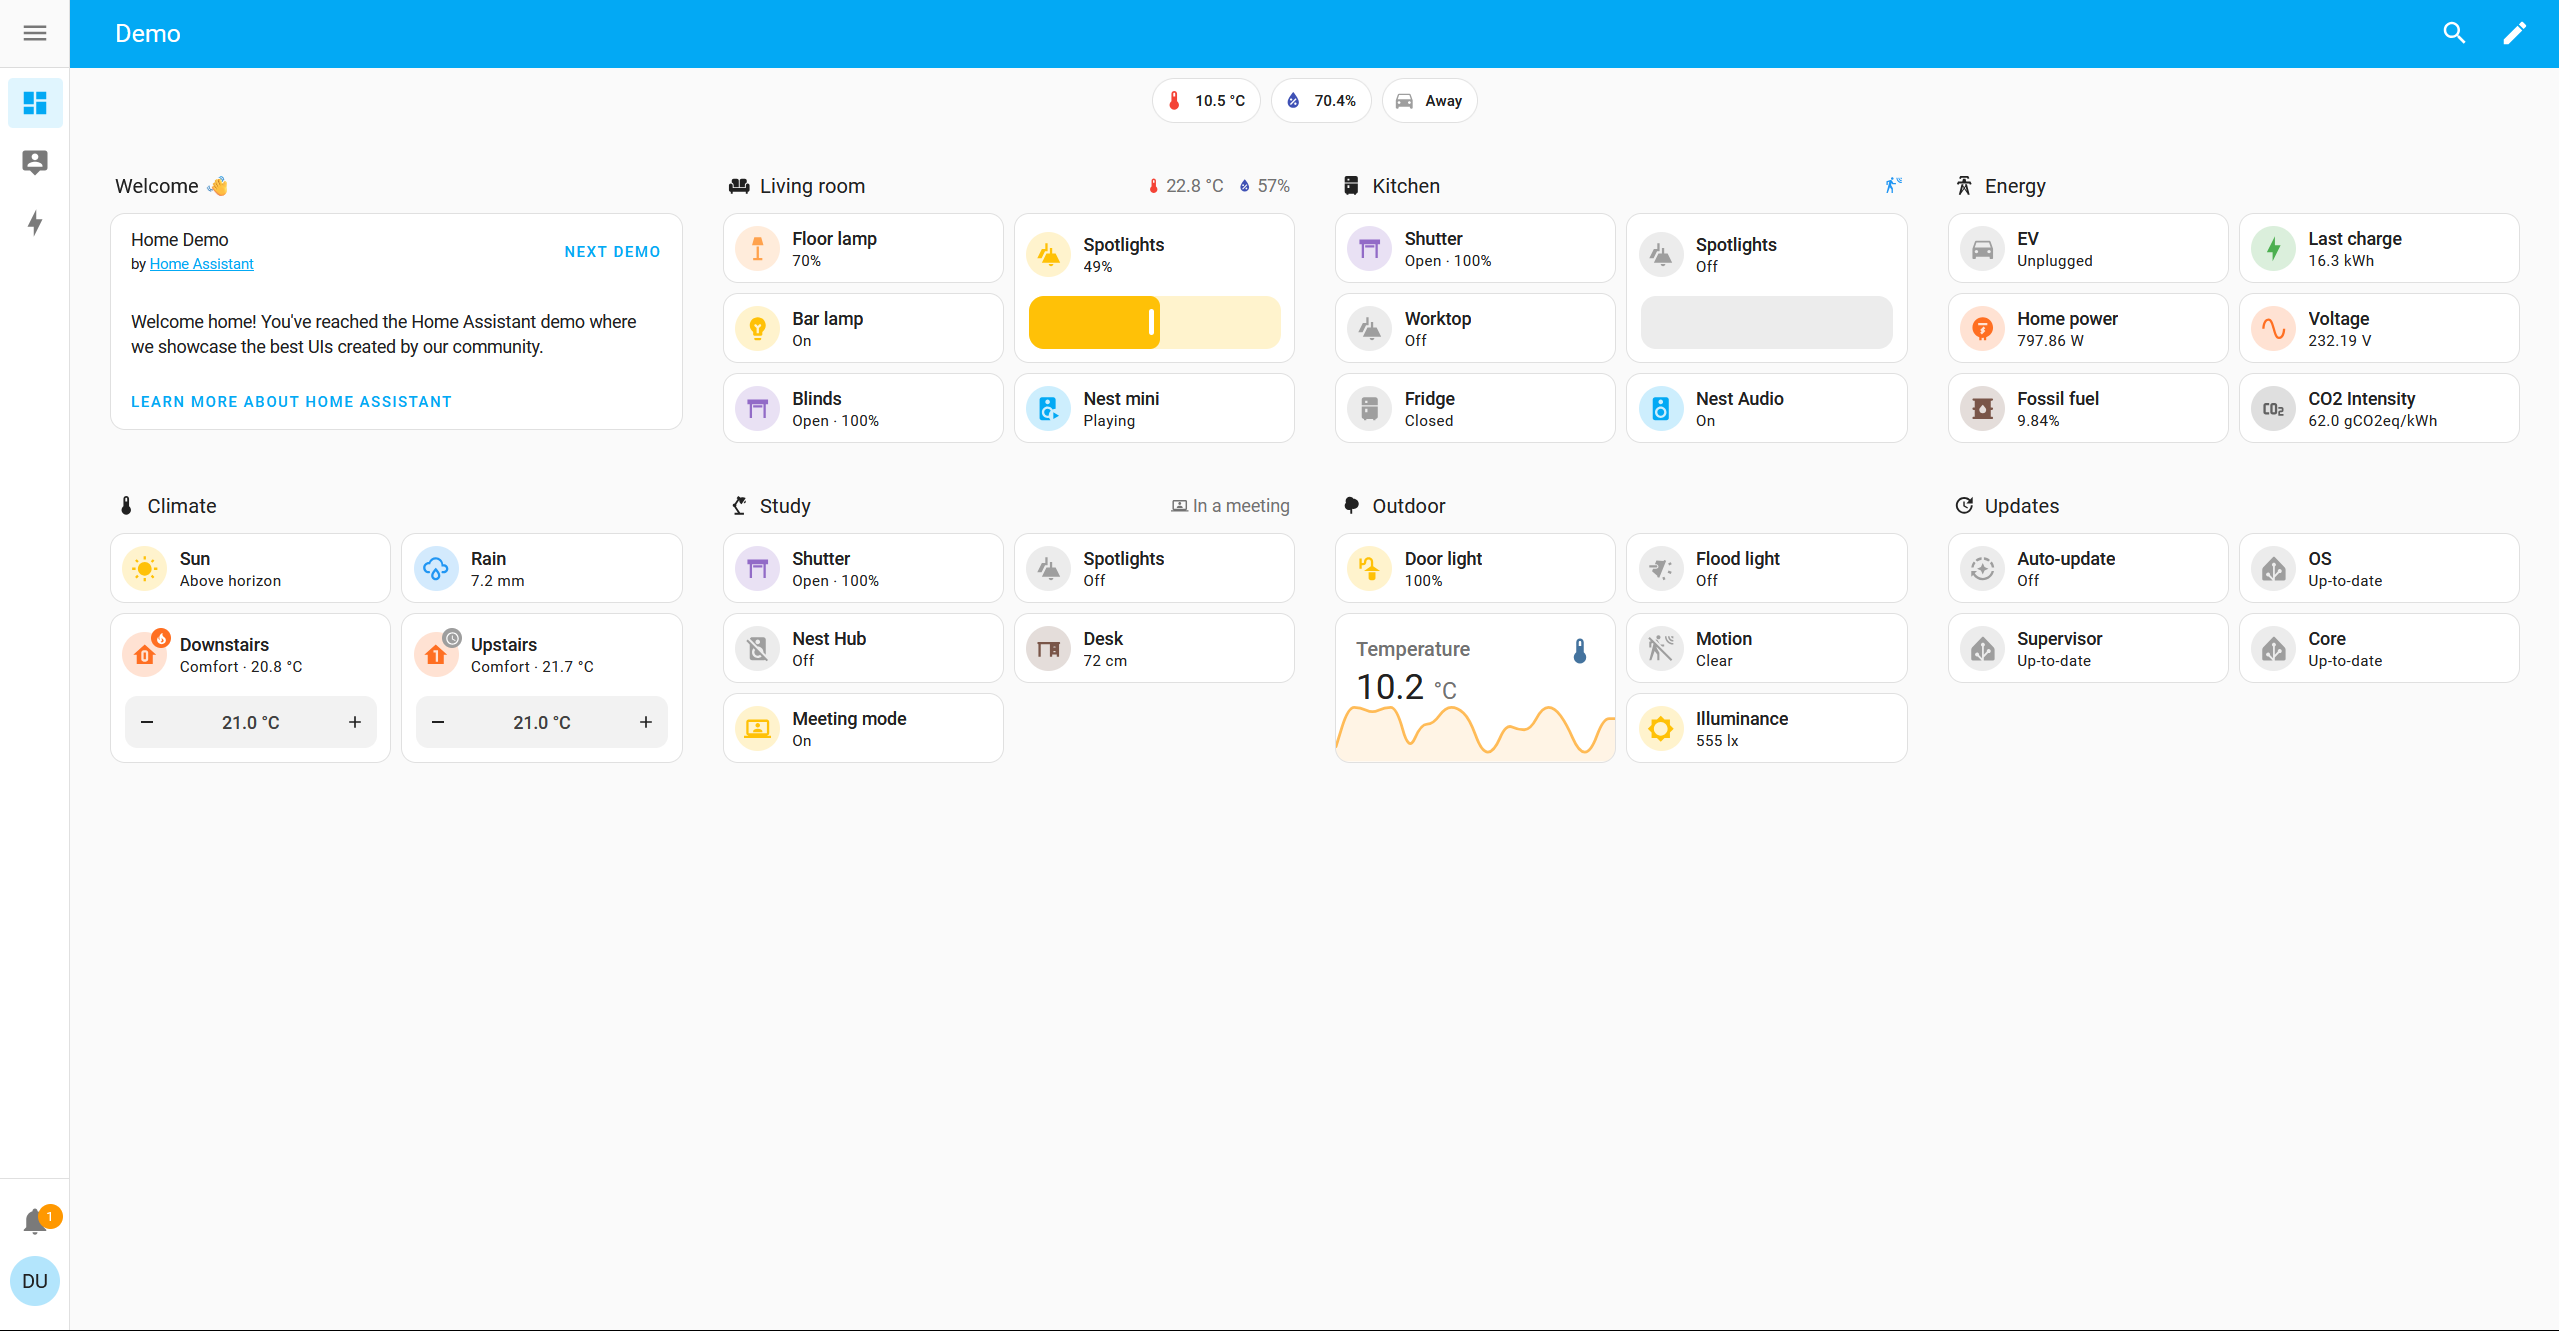The height and width of the screenshot is (1331, 2559).
Task: Toggle the Kitchen Worktop light
Action: [1369, 329]
